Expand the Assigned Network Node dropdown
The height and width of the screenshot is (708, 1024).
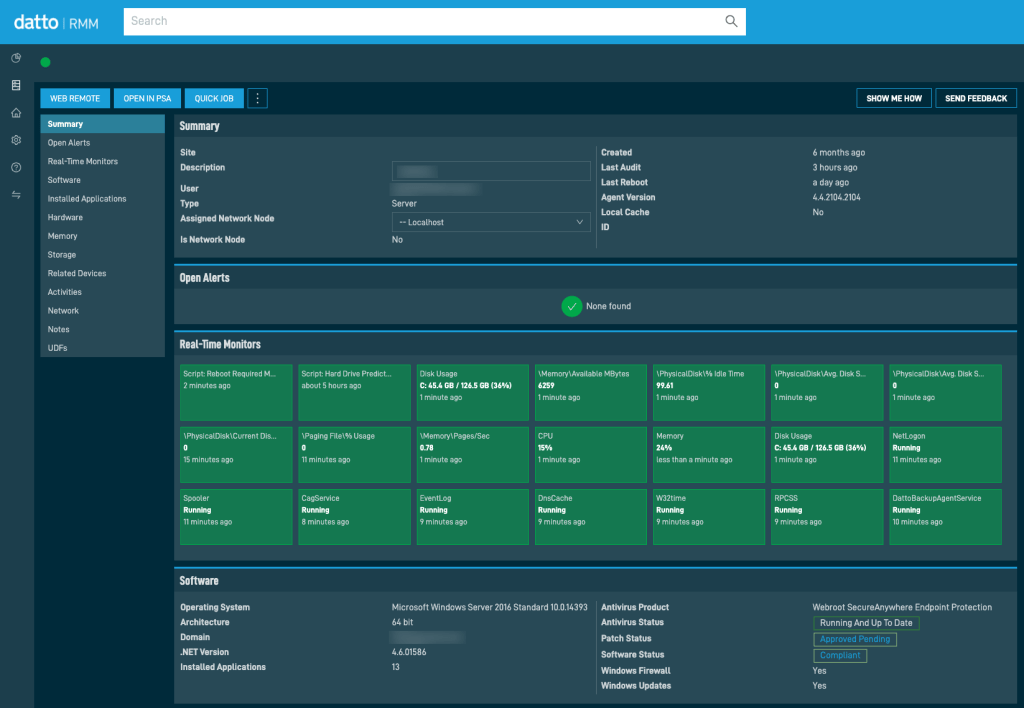pos(491,222)
